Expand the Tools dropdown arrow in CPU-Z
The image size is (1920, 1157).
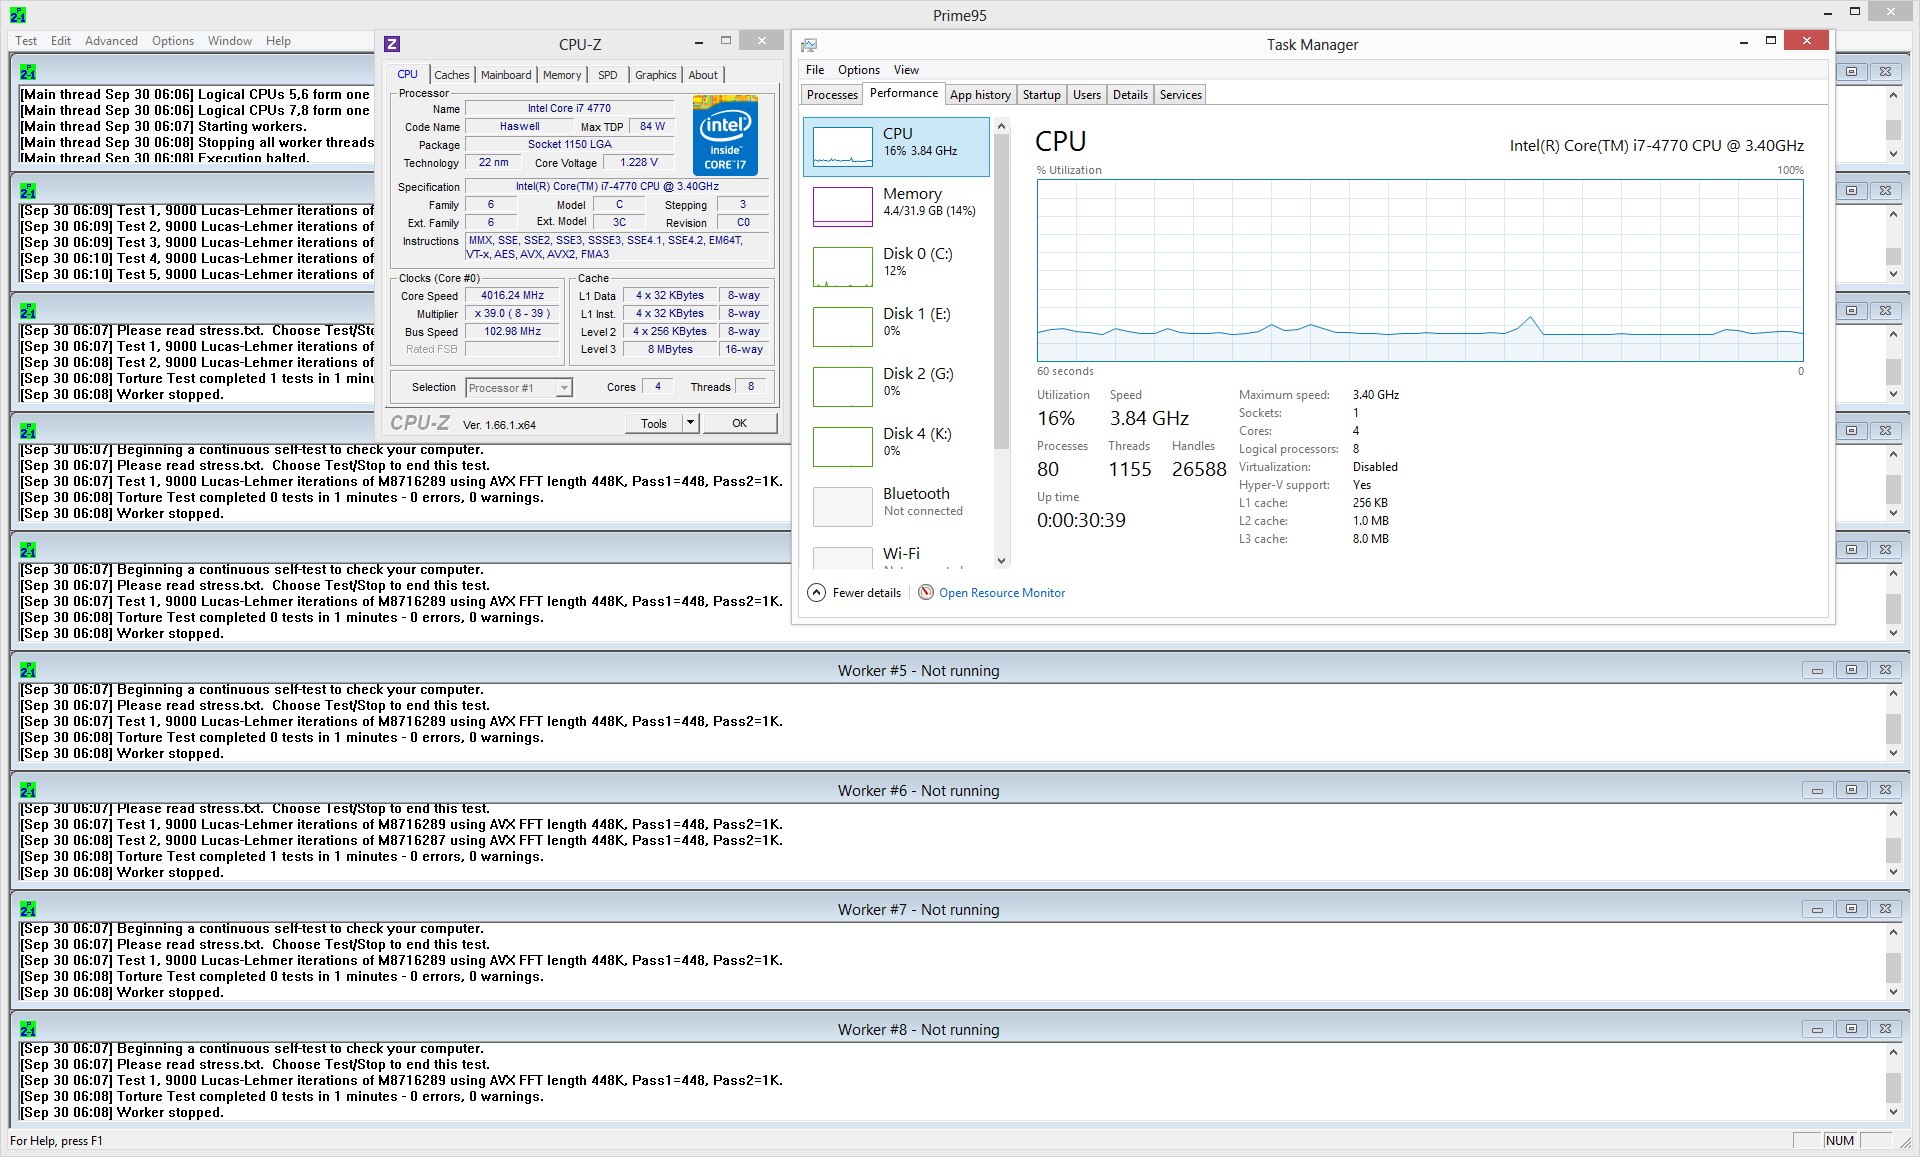[x=690, y=423]
